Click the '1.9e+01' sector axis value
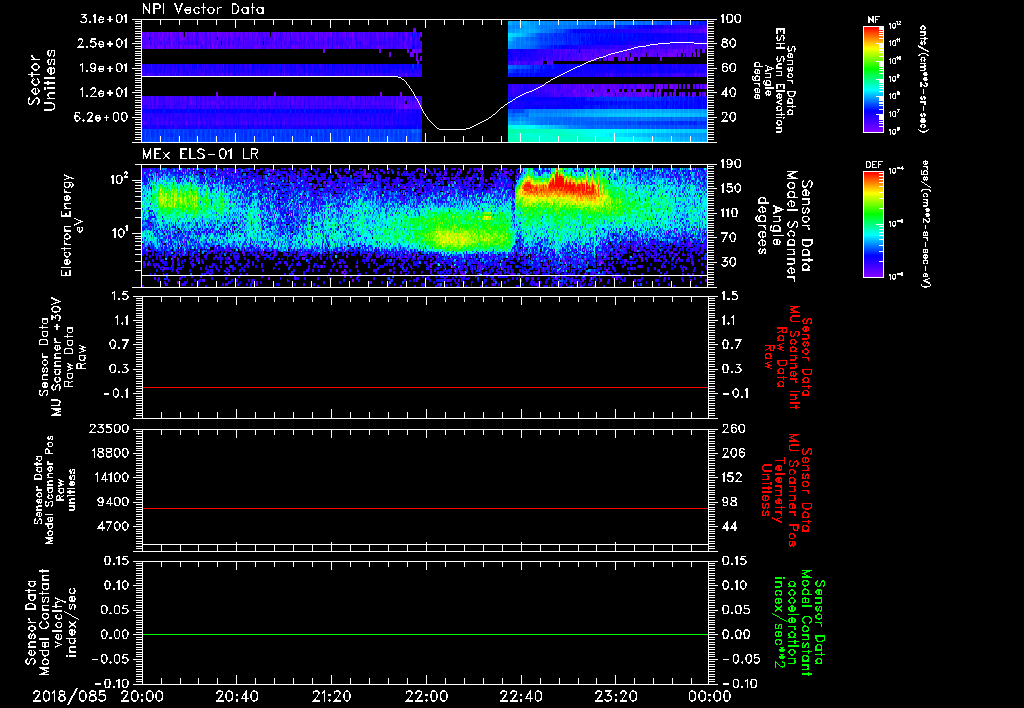The width and height of the screenshot is (1024, 708). [x=104, y=68]
